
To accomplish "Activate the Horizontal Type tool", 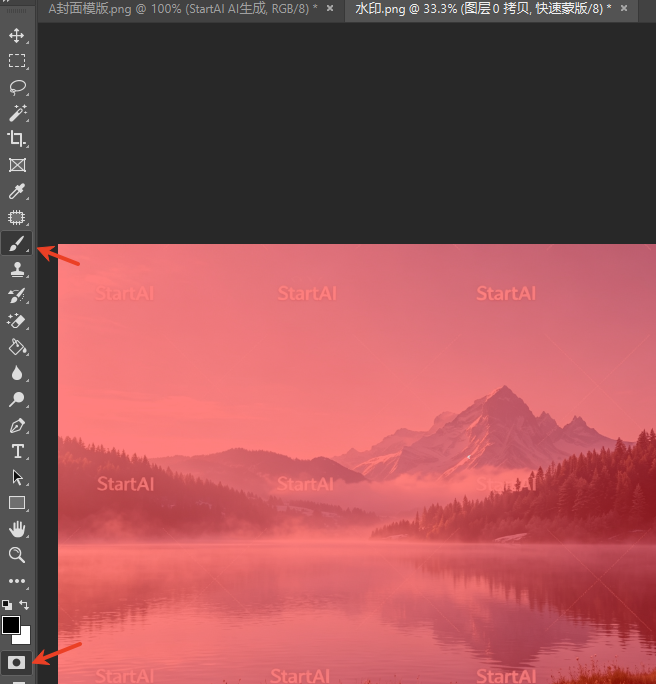I will (17, 451).
